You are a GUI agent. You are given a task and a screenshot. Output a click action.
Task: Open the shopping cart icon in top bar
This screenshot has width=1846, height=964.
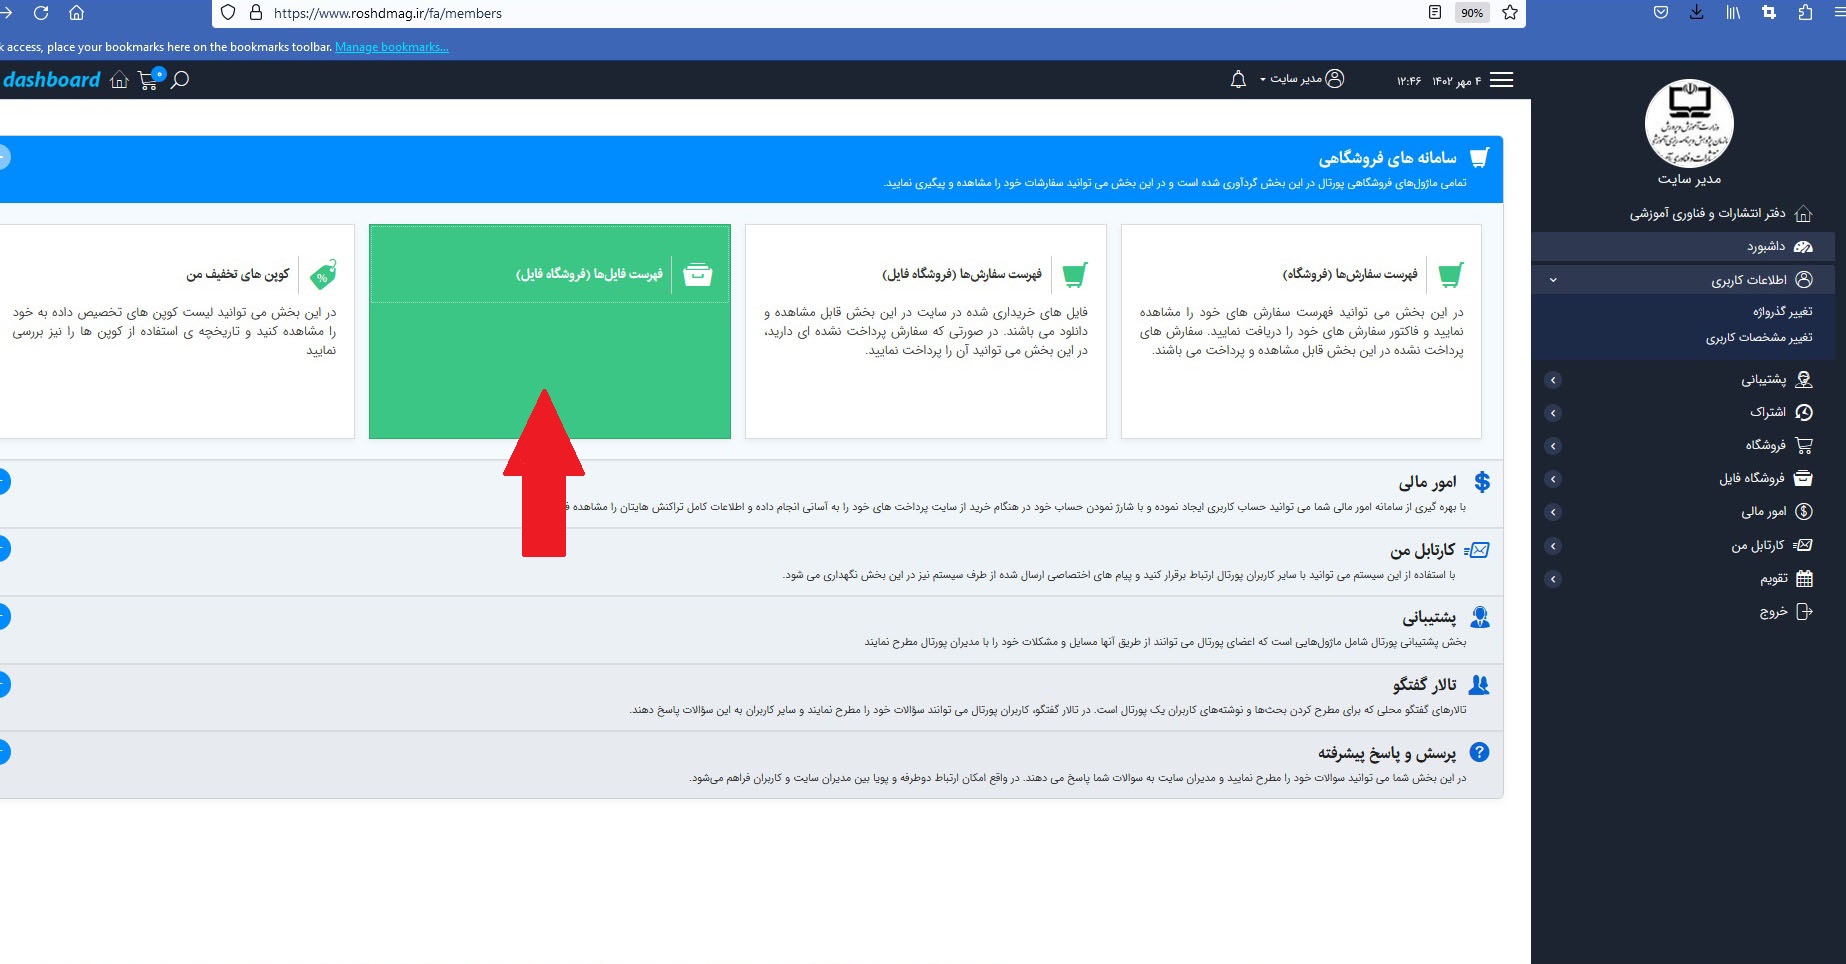tap(149, 80)
